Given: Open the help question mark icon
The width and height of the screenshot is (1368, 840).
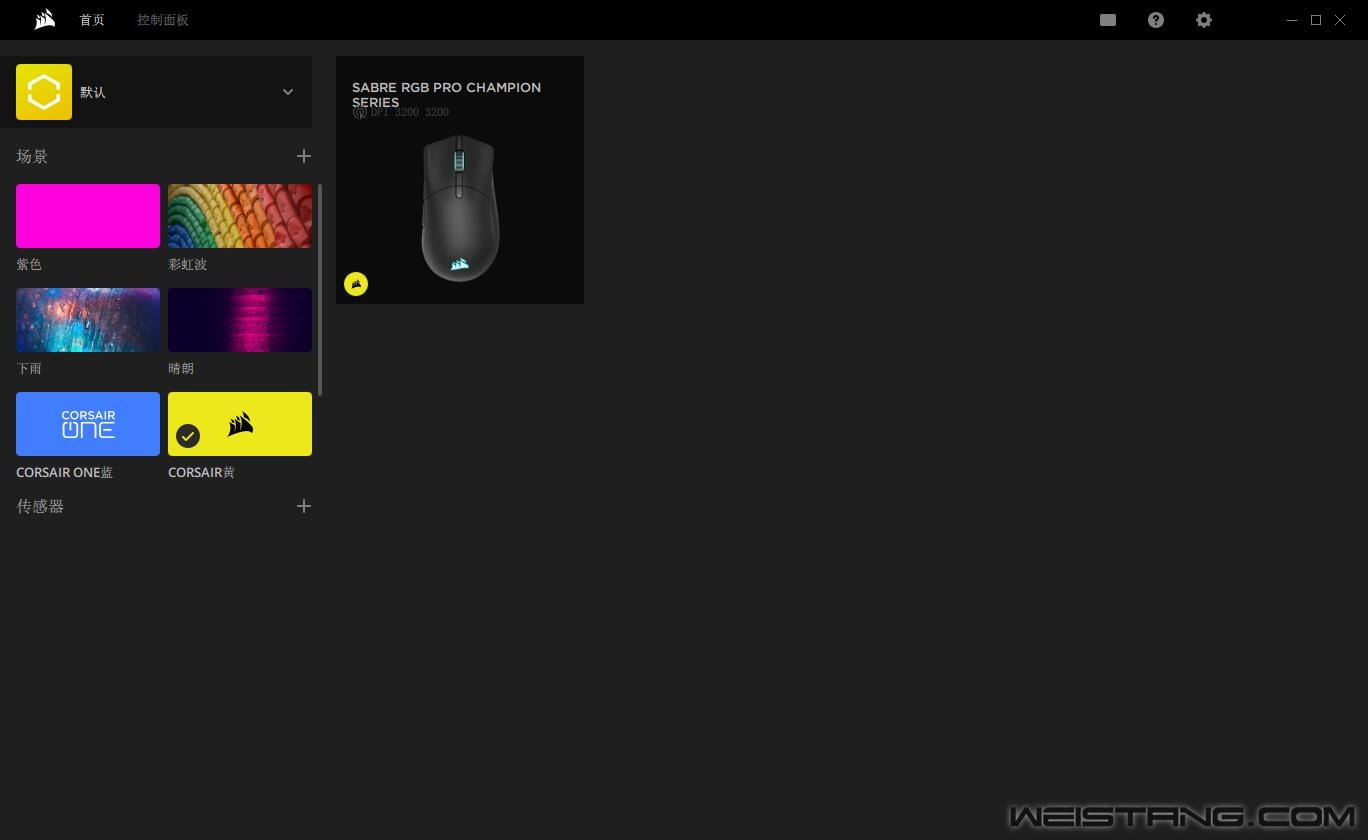Looking at the screenshot, I should tap(1156, 20).
